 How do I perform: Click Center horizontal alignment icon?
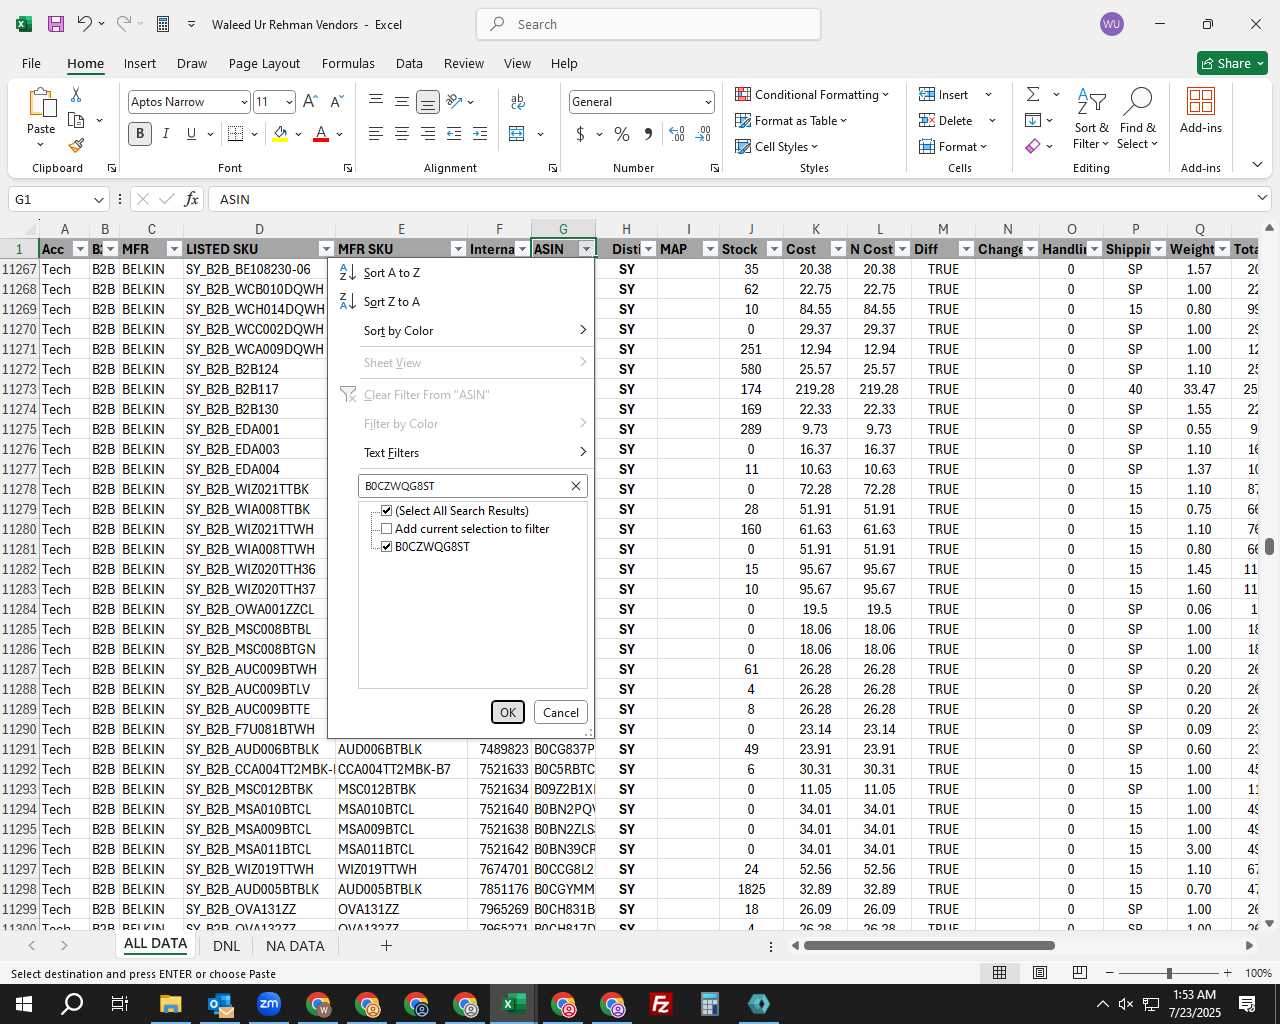[x=401, y=133]
